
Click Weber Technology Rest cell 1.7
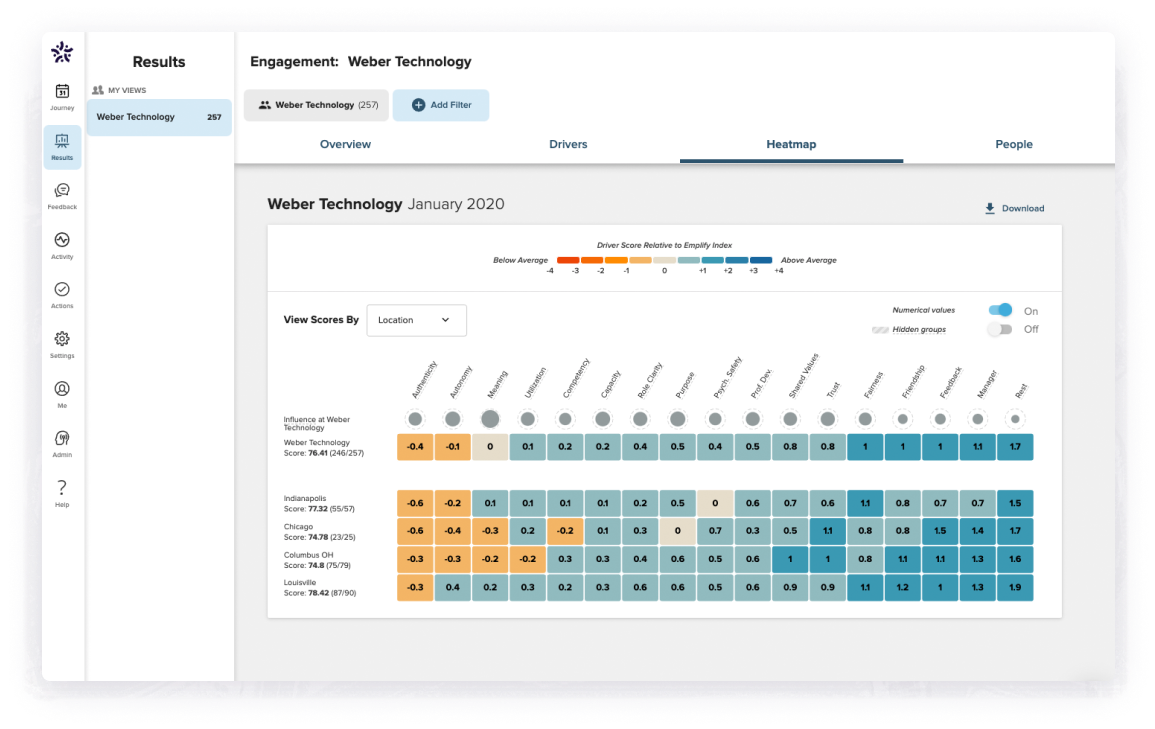(x=1015, y=447)
